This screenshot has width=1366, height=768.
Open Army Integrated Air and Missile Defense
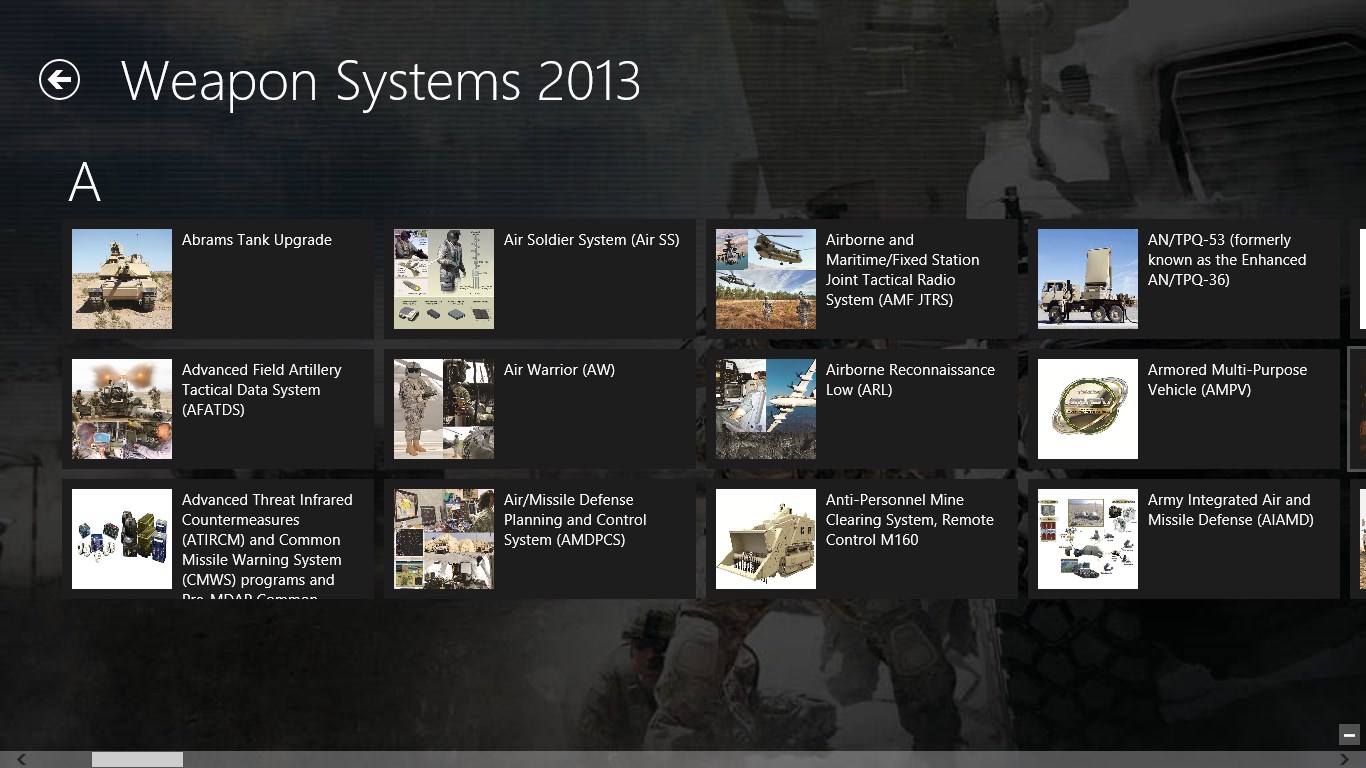click(1185, 538)
